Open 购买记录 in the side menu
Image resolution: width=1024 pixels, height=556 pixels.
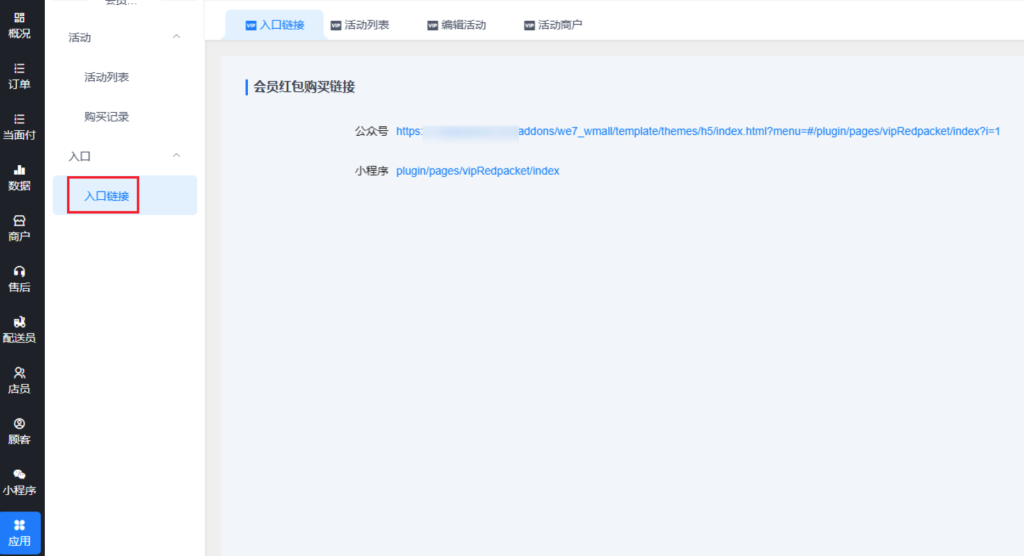(x=106, y=117)
